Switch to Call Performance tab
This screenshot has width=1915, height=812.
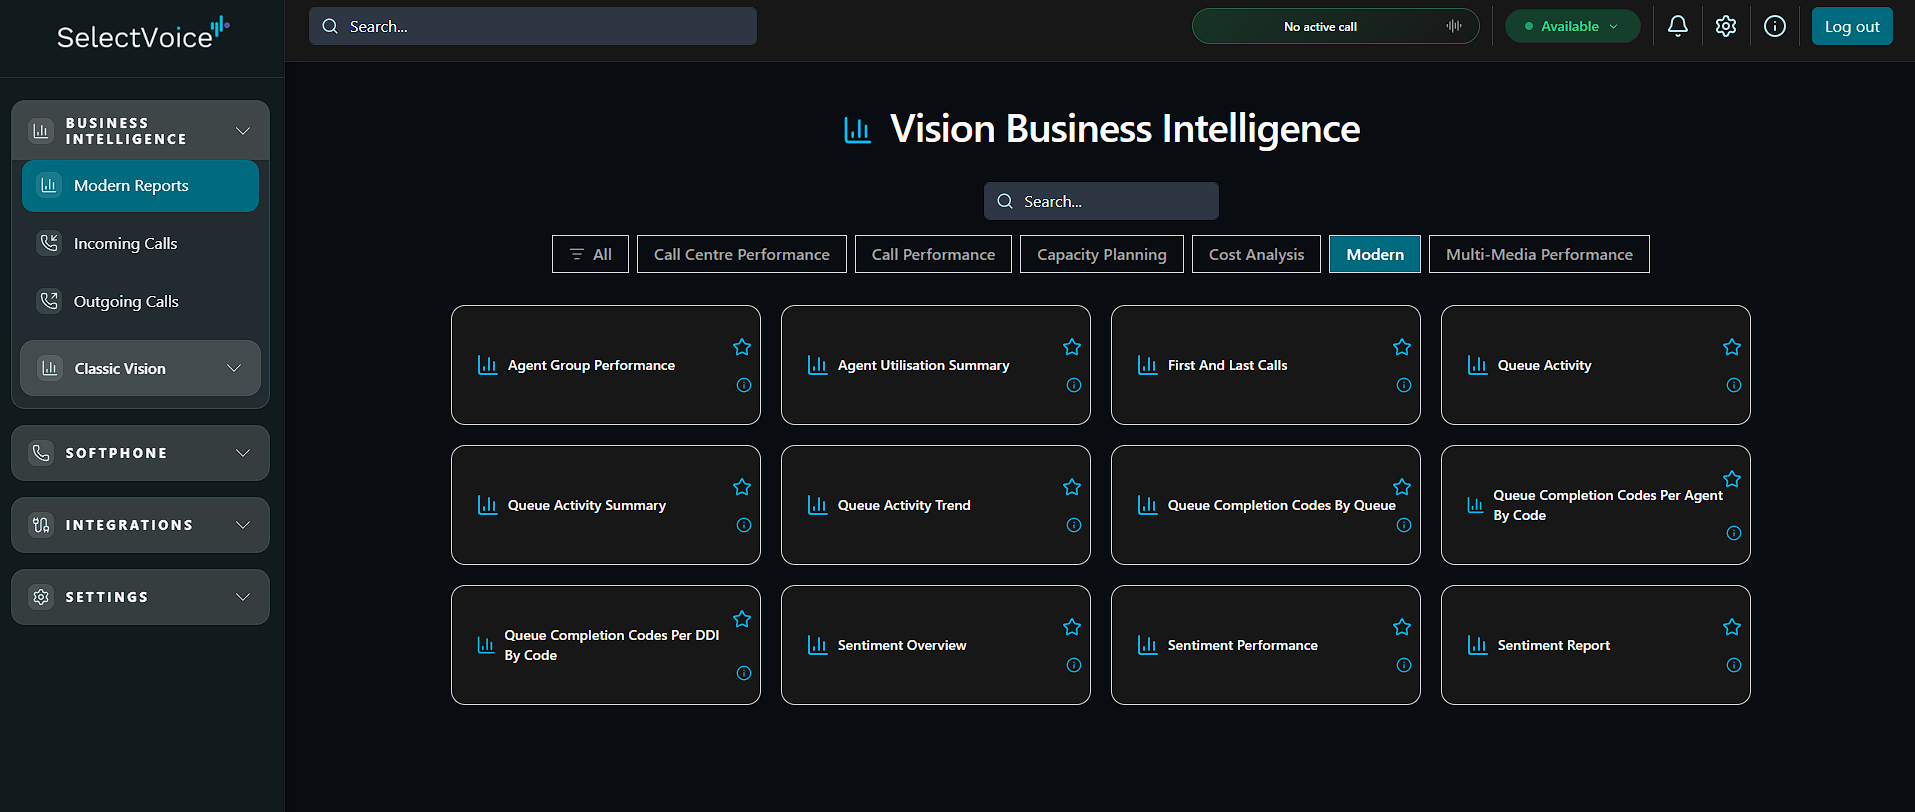pos(933,254)
